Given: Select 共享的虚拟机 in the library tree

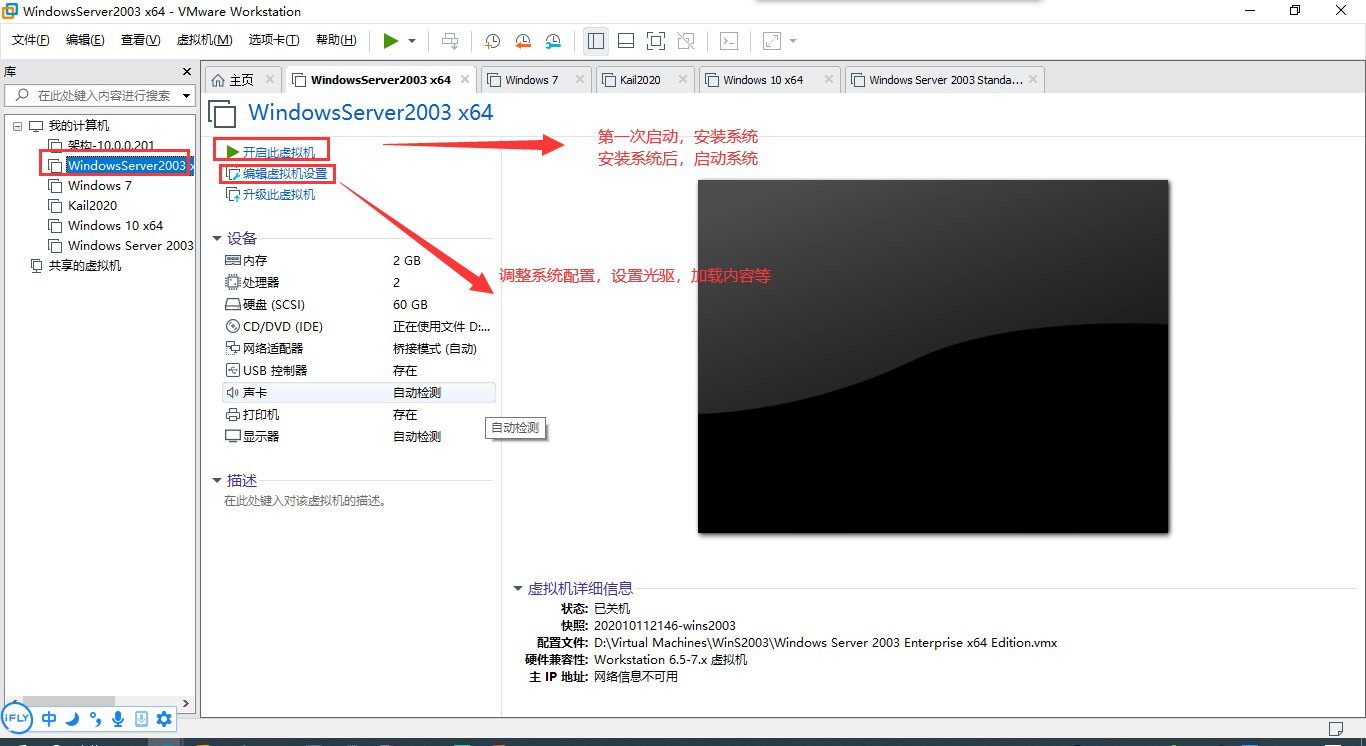Looking at the screenshot, I should pos(85,266).
